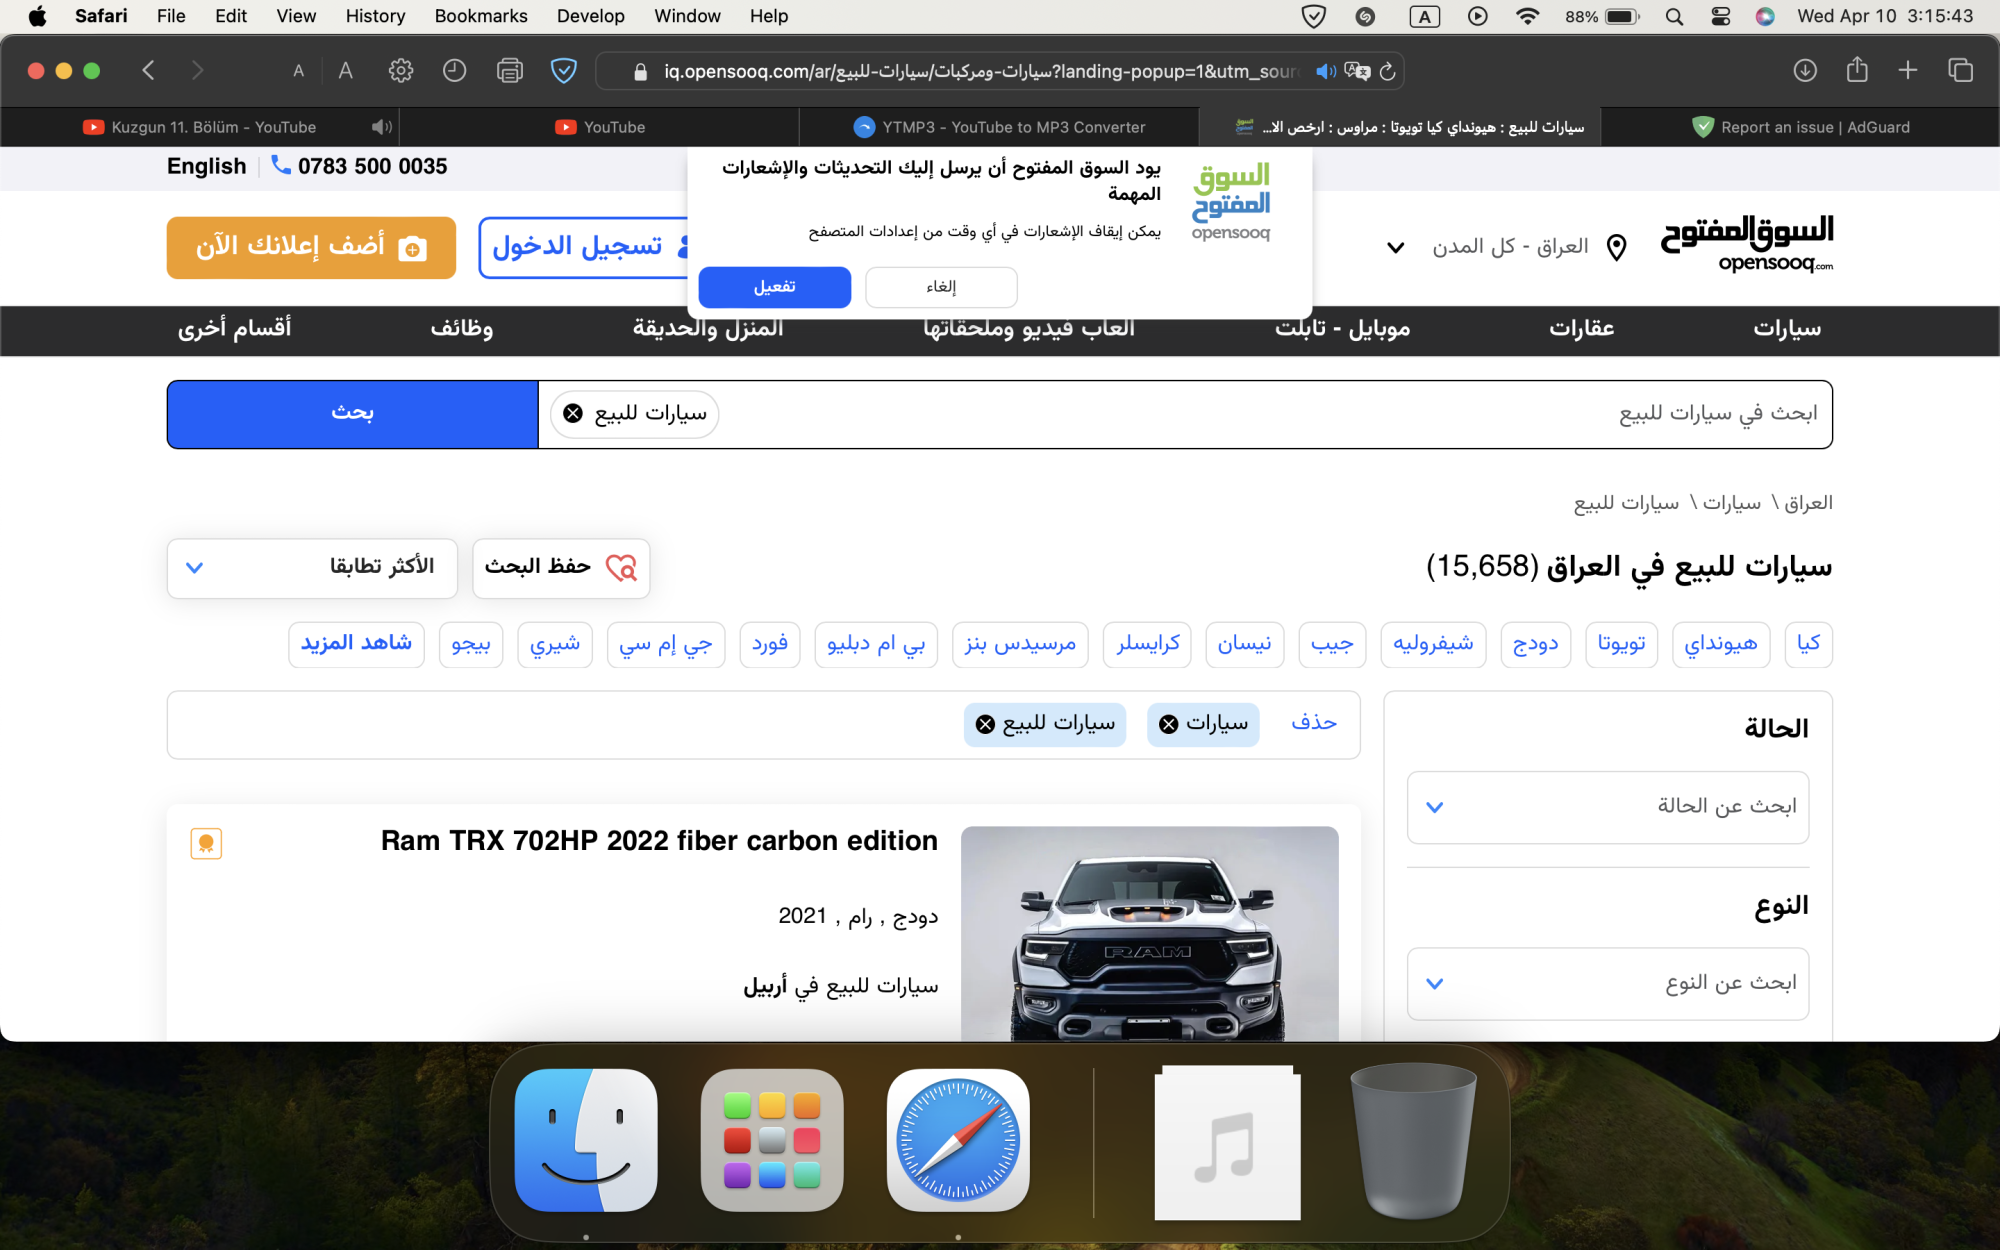Click the Share icon in Safari toolbar

(x=1857, y=70)
